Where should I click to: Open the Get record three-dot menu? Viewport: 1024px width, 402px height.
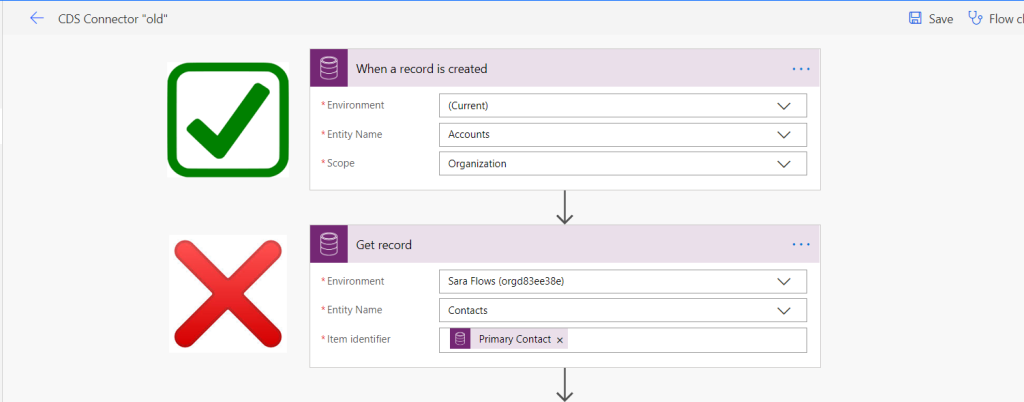[800, 245]
